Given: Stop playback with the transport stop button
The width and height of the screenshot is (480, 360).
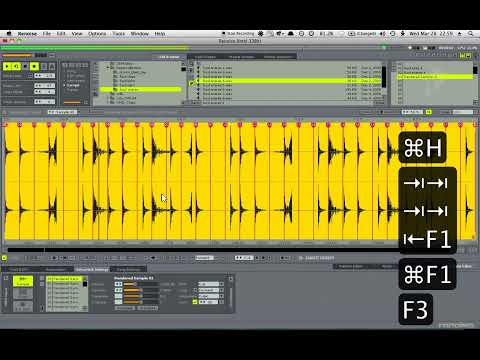Looking at the screenshot, I should click(25, 66).
